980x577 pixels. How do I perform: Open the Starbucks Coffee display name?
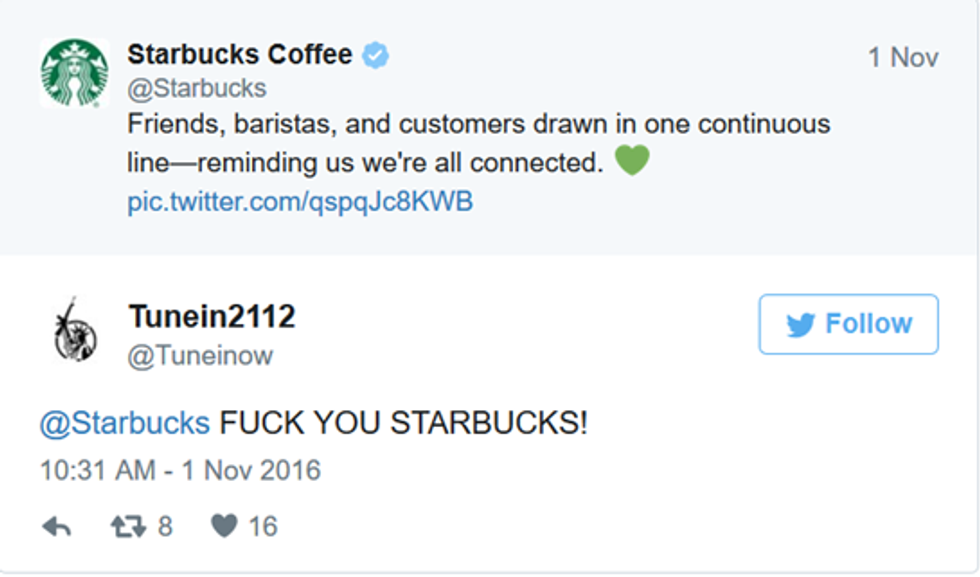tap(239, 55)
